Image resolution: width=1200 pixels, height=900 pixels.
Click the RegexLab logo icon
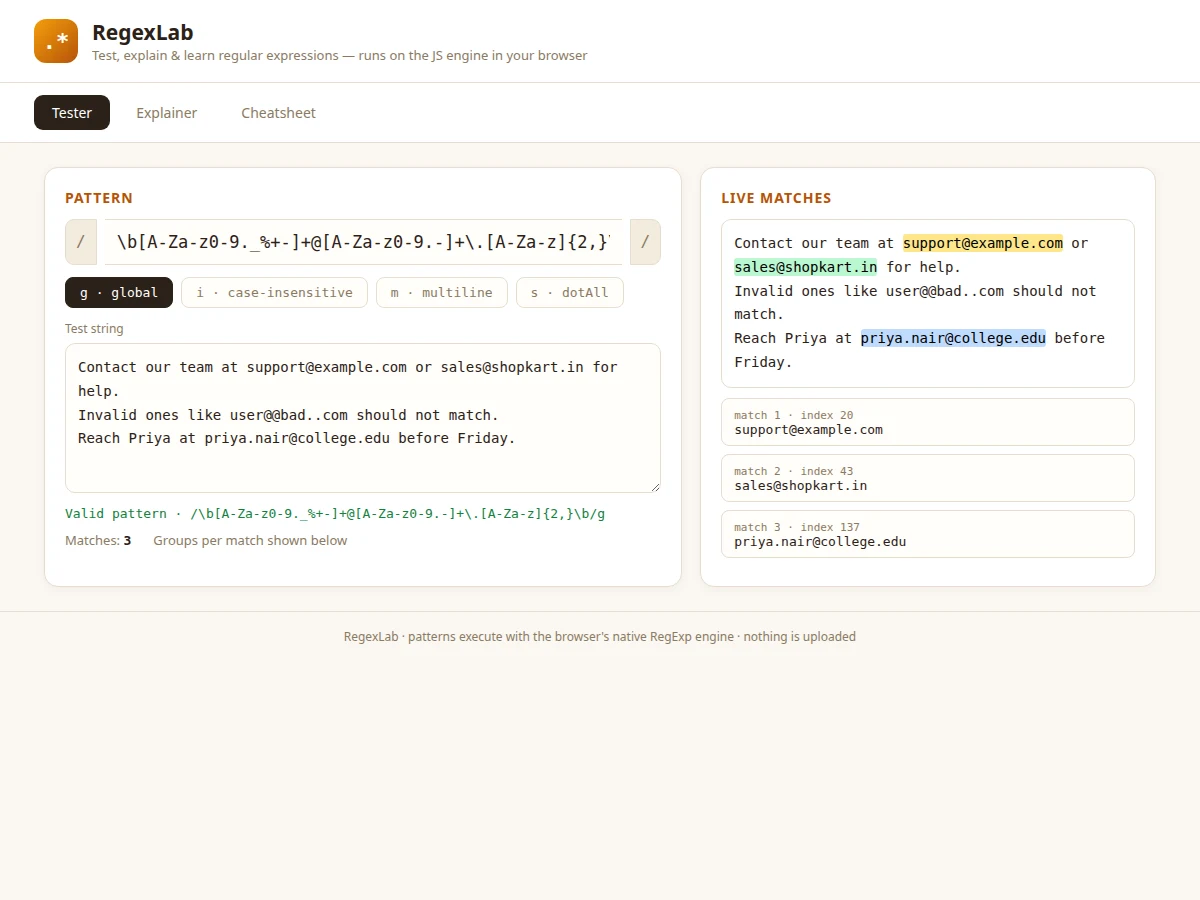[56, 41]
